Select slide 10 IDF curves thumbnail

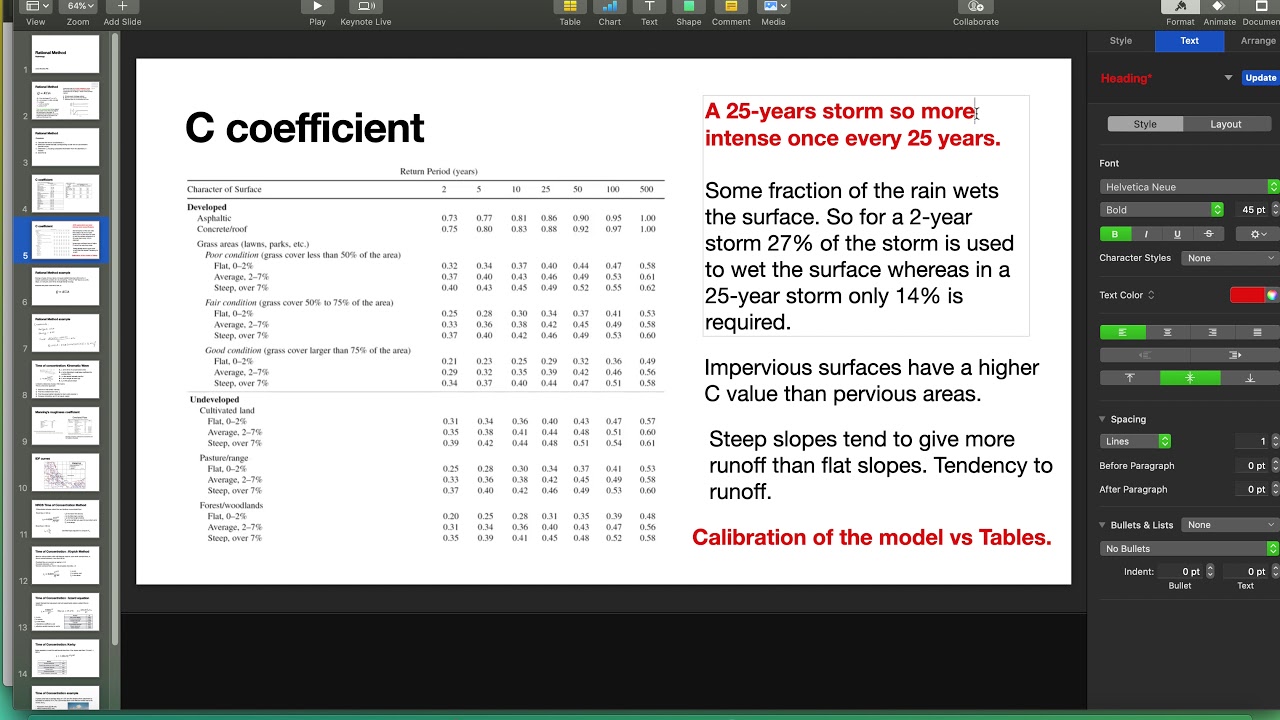click(x=66, y=472)
